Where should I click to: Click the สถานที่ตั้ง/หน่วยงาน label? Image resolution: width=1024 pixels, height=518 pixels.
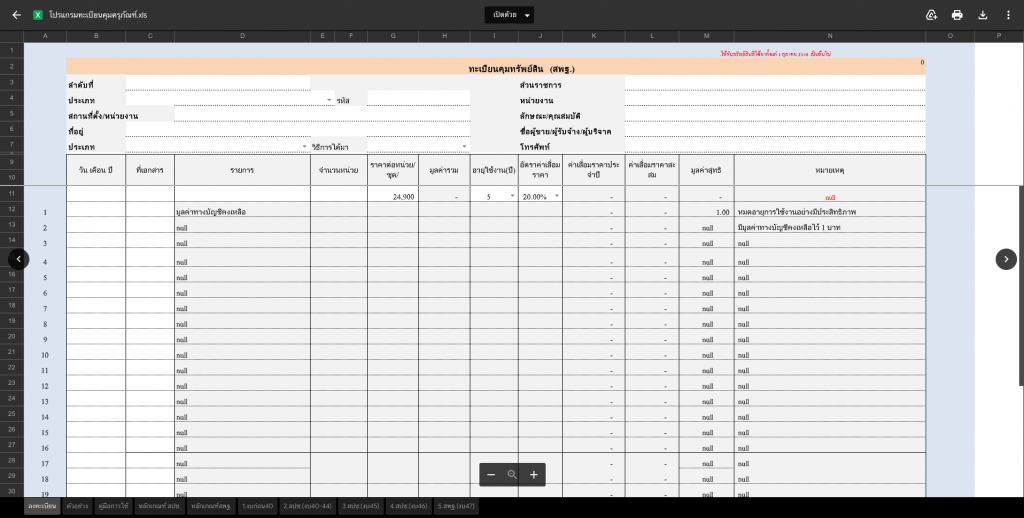pos(103,116)
